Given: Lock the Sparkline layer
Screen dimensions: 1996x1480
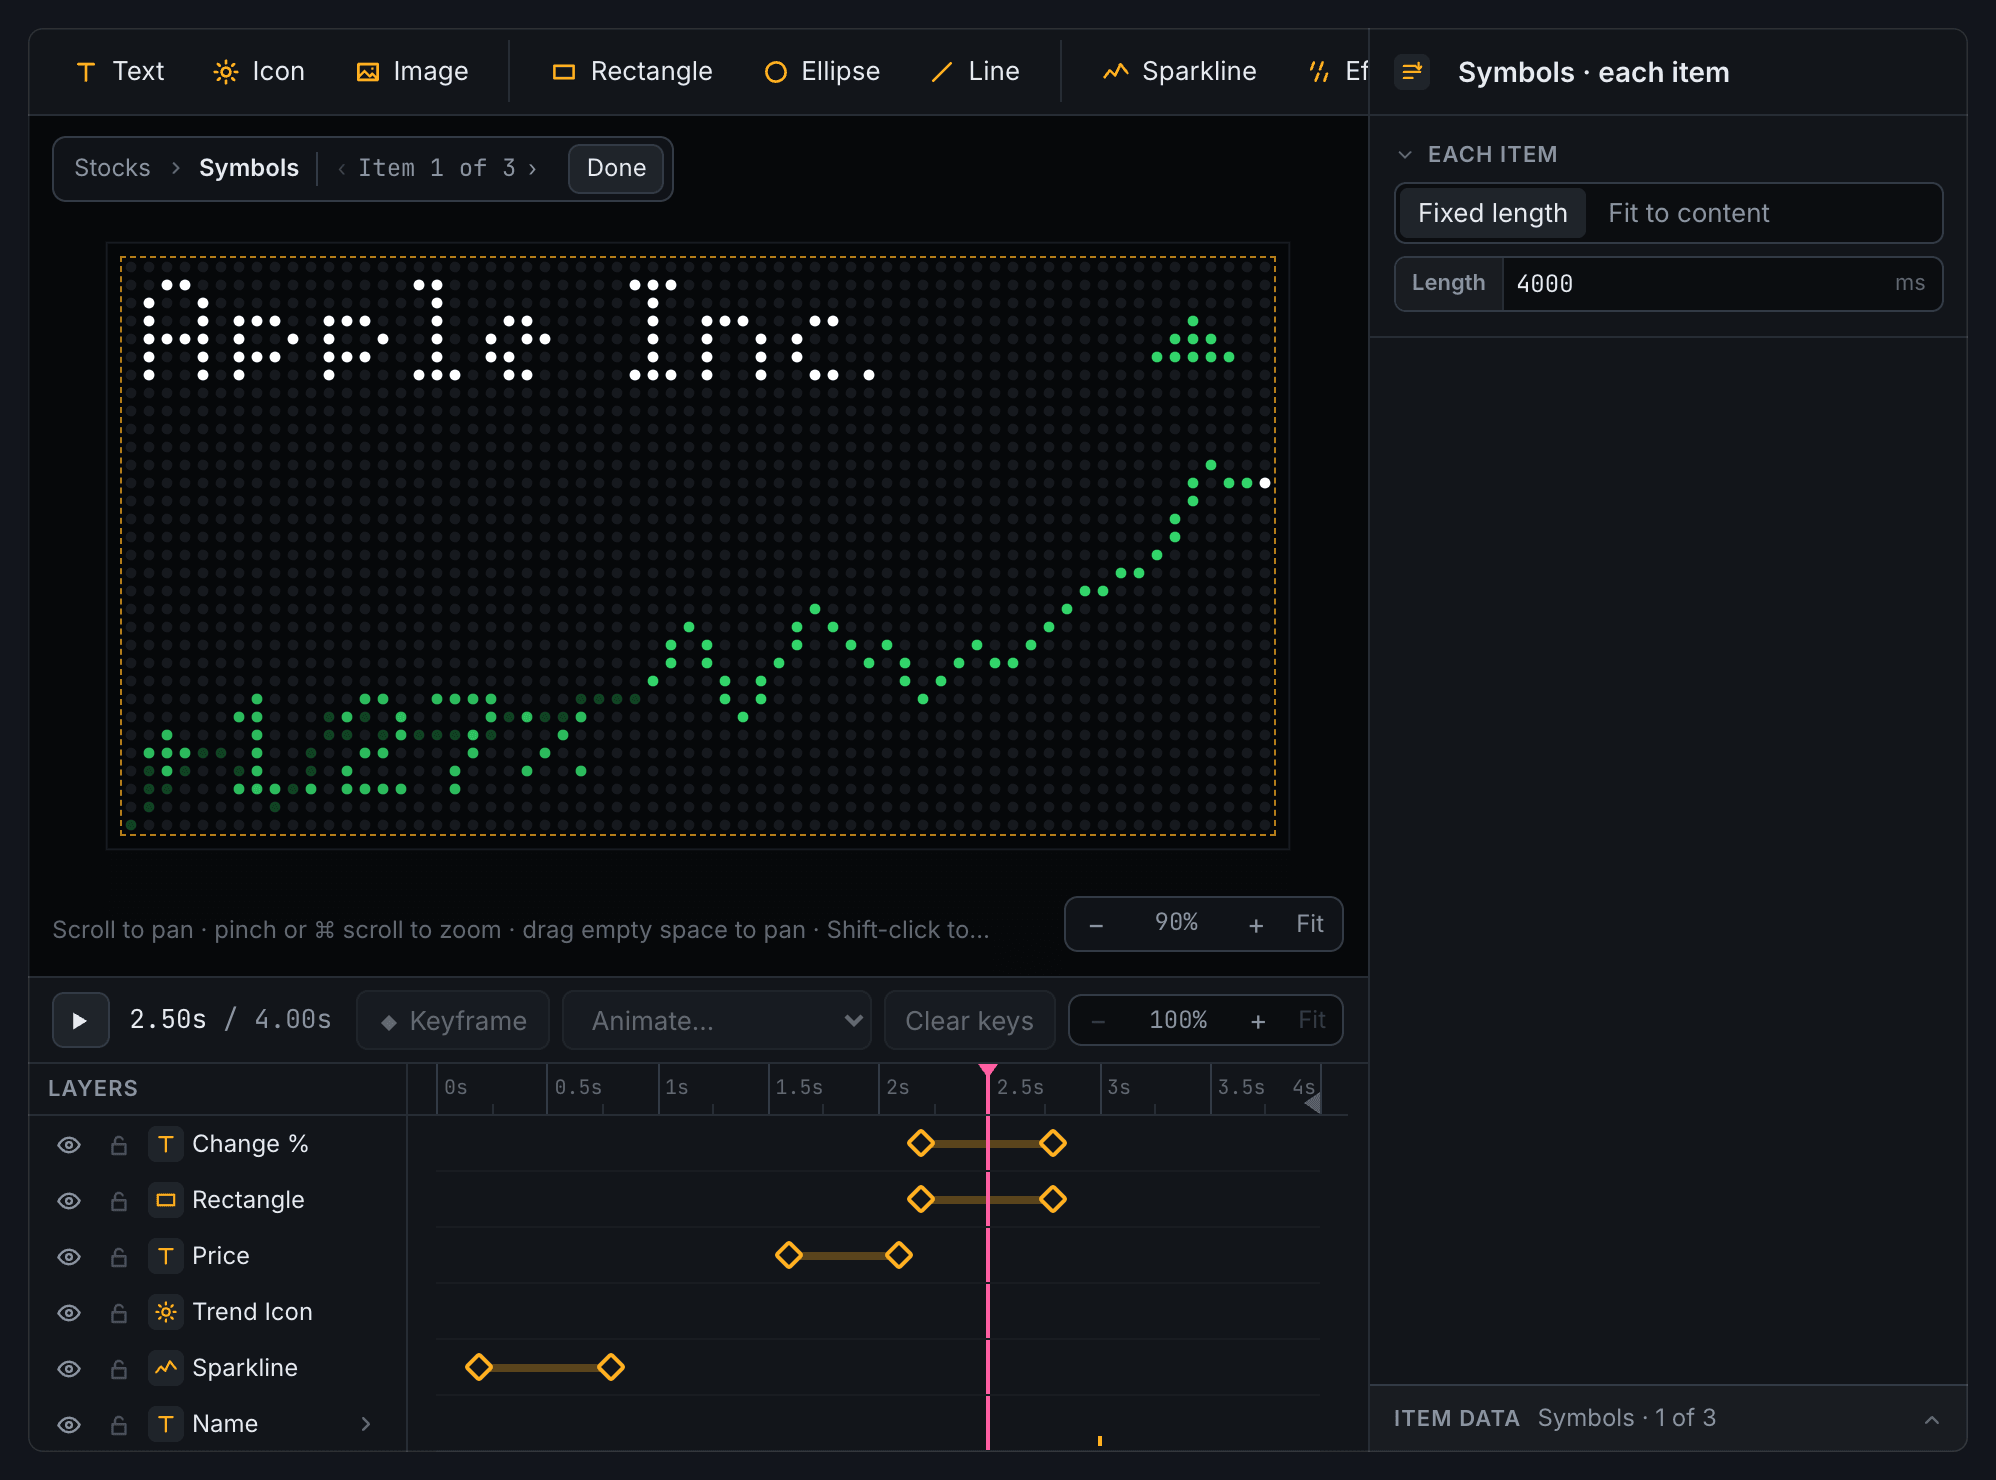Looking at the screenshot, I should pos(119,1369).
